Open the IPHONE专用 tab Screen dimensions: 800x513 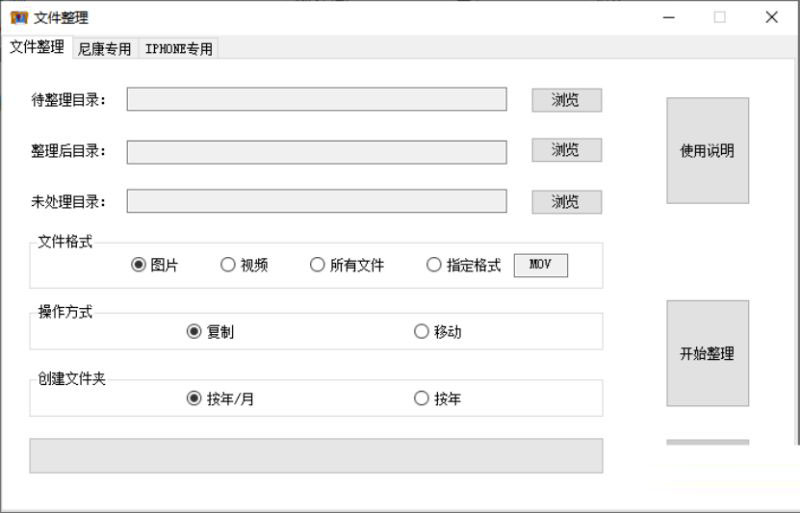178,48
